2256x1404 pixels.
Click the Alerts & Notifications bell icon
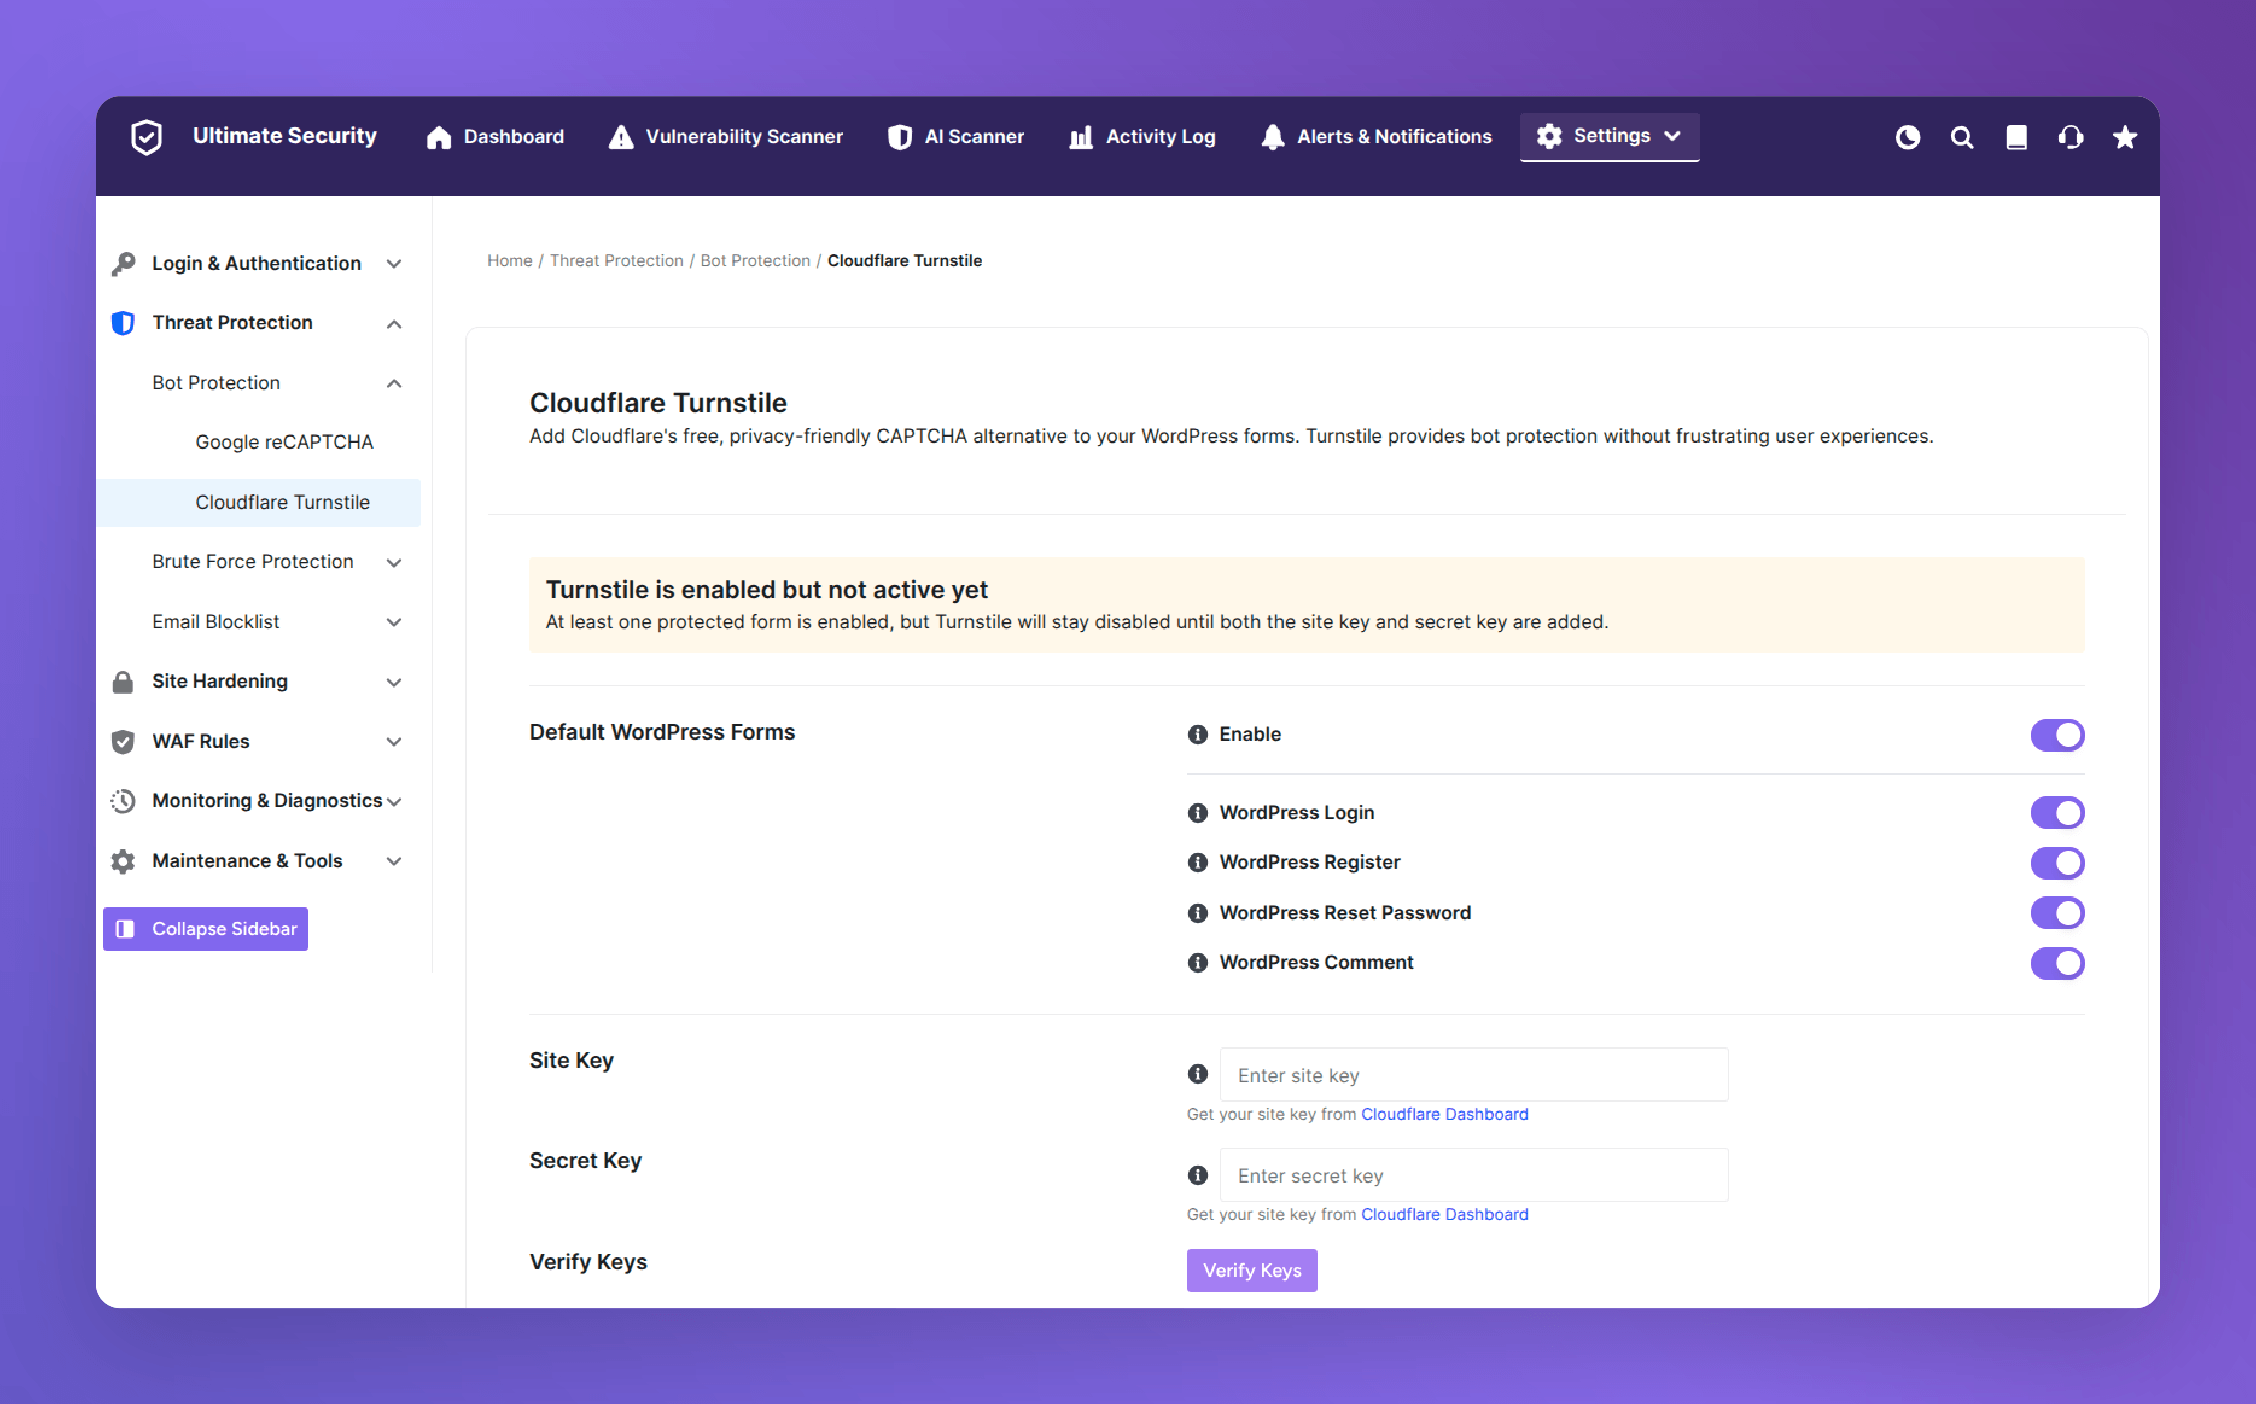pyautogui.click(x=1272, y=137)
